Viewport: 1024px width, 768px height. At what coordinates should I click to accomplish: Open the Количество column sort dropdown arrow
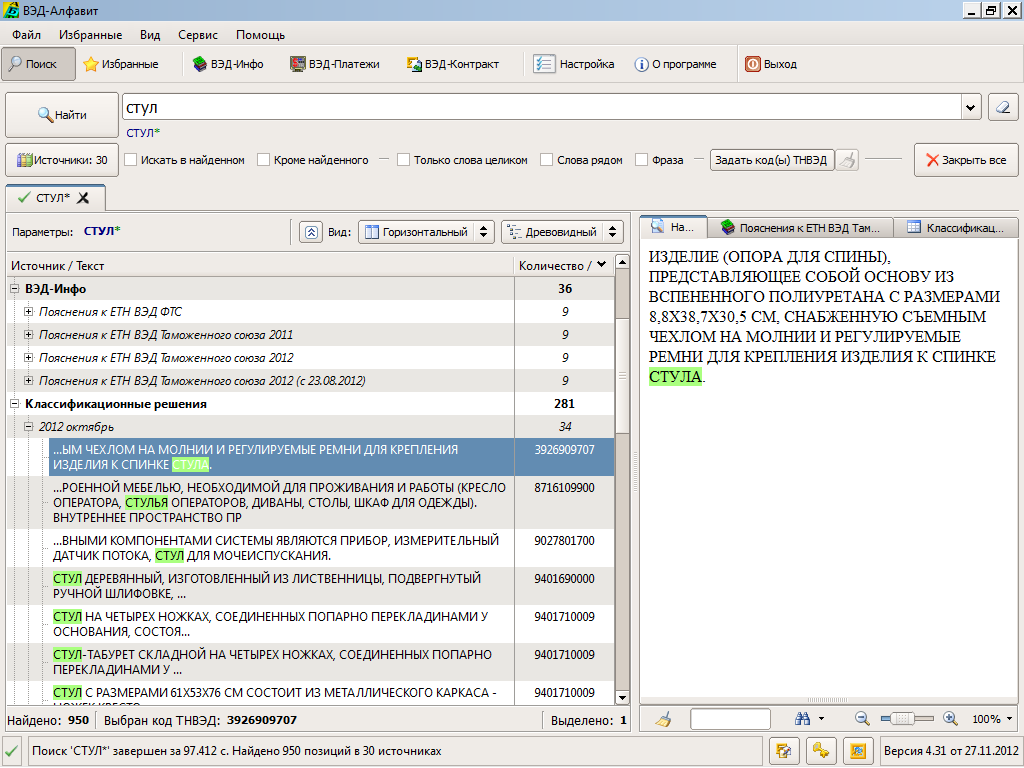click(601, 264)
